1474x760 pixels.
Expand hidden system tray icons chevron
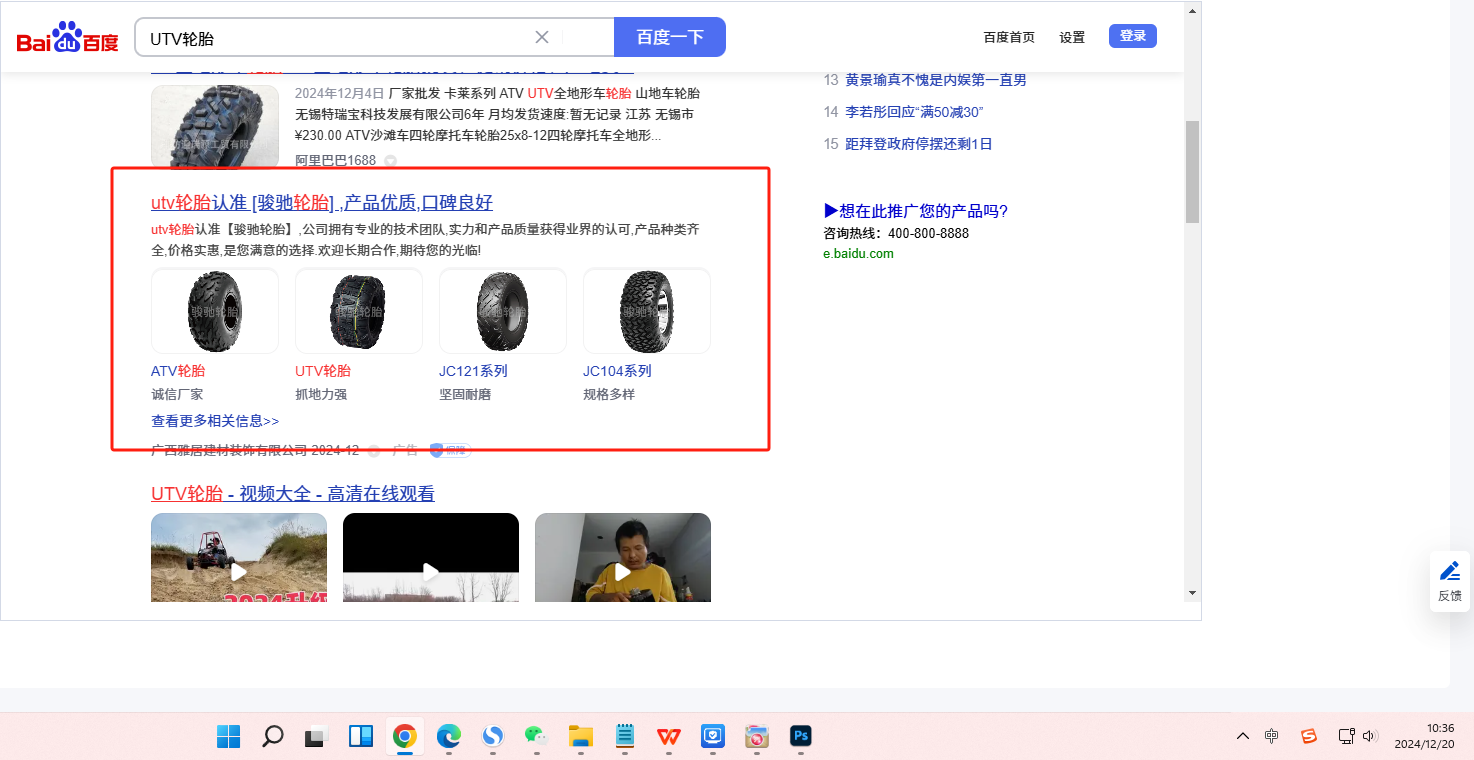tap(1242, 736)
